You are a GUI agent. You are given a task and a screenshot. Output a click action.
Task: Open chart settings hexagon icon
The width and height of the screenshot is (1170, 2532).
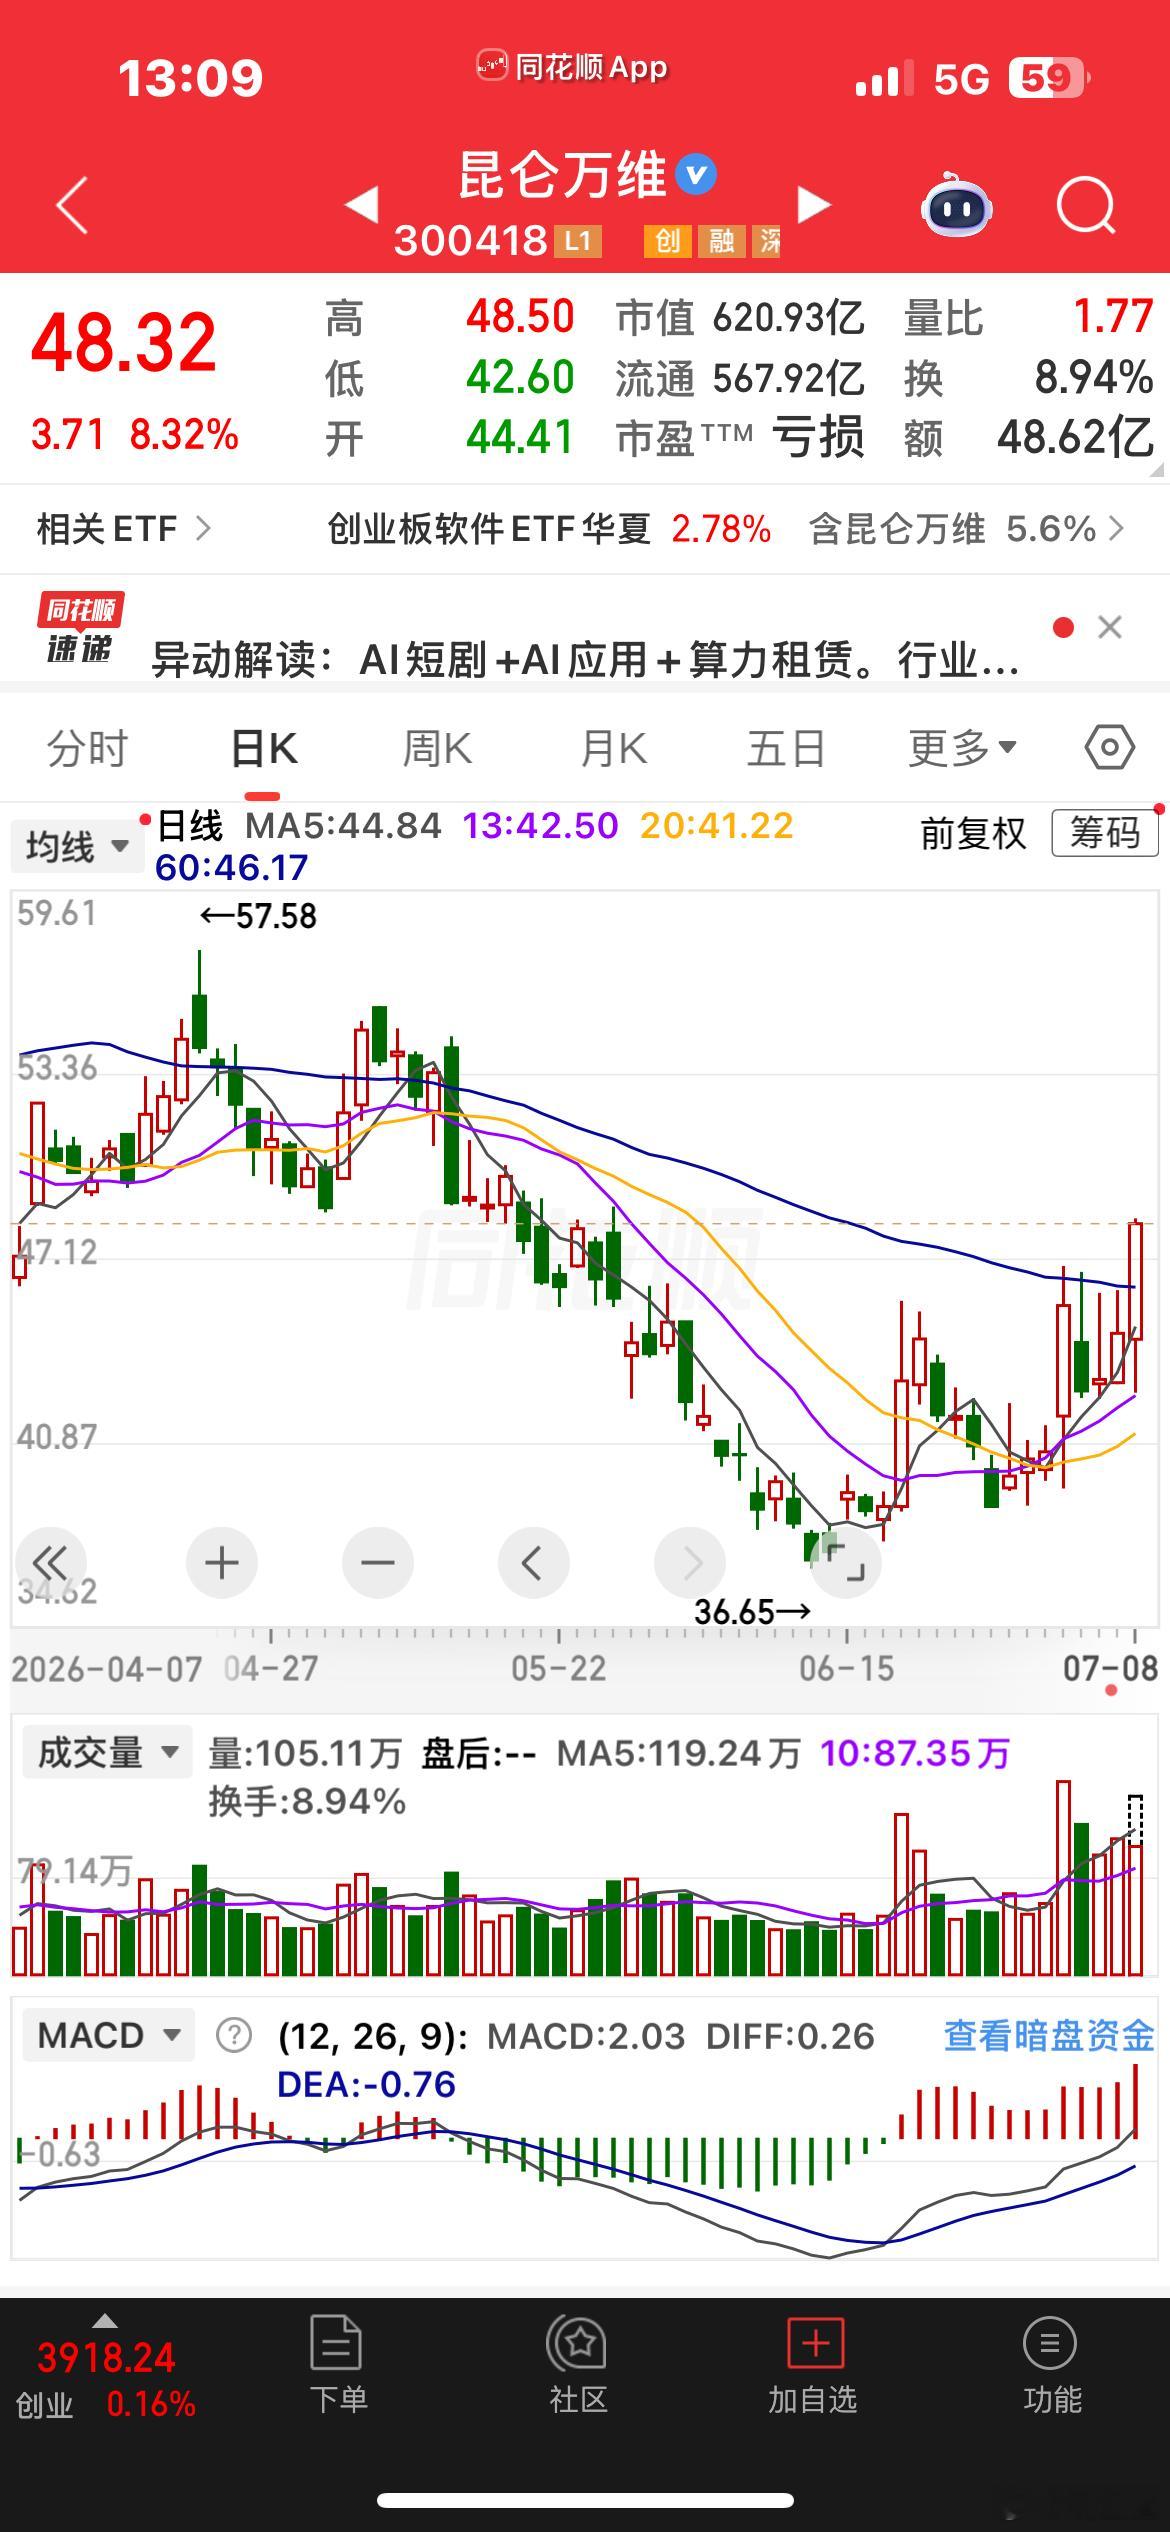[1109, 747]
